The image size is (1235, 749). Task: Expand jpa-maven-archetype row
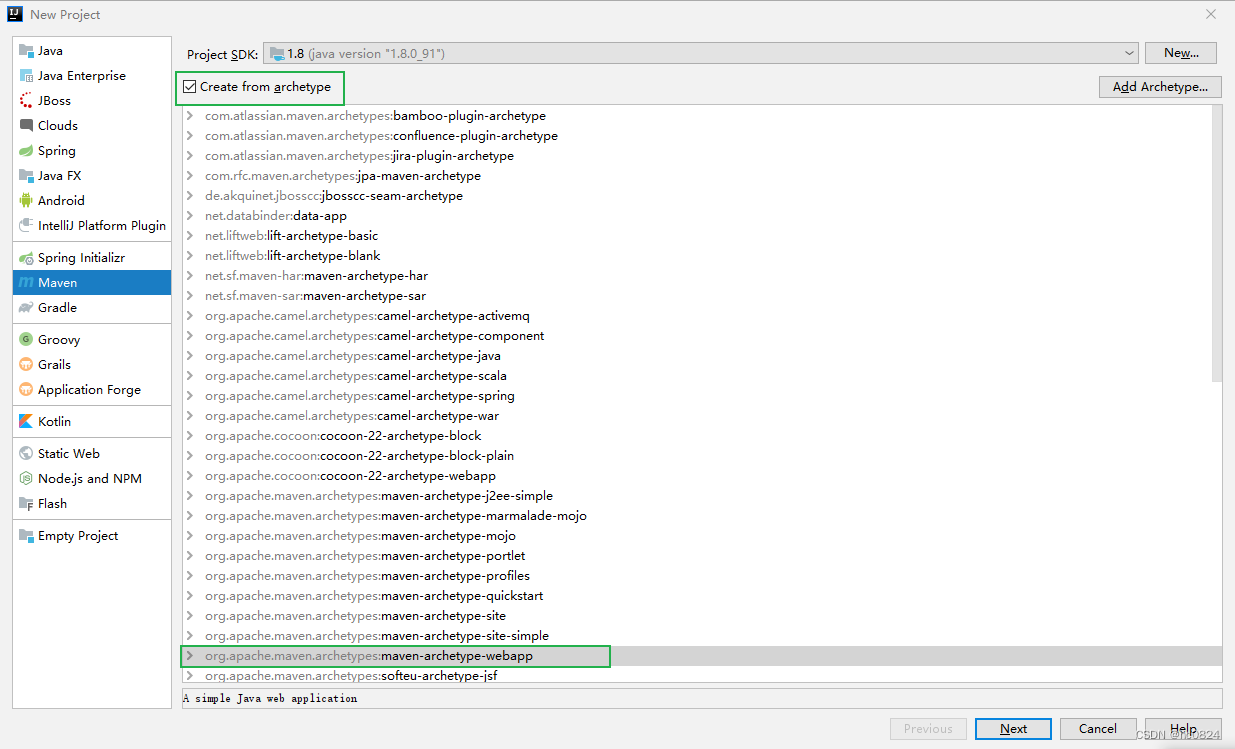click(x=189, y=176)
